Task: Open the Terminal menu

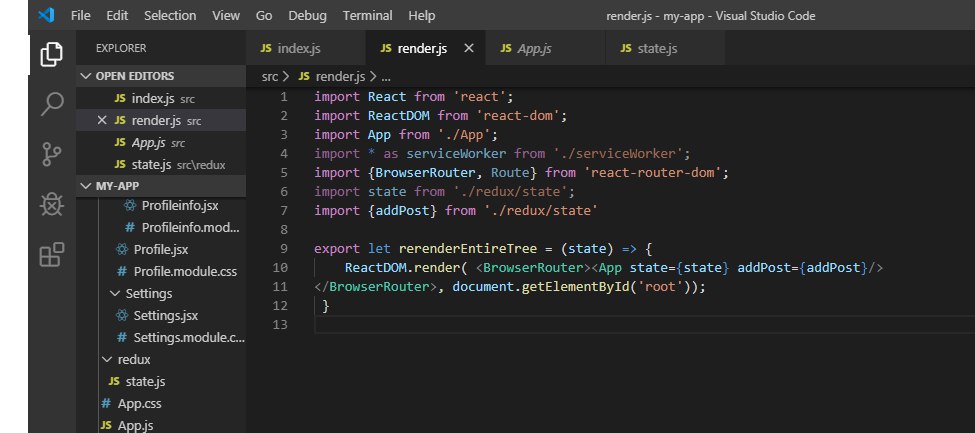Action: click(367, 16)
